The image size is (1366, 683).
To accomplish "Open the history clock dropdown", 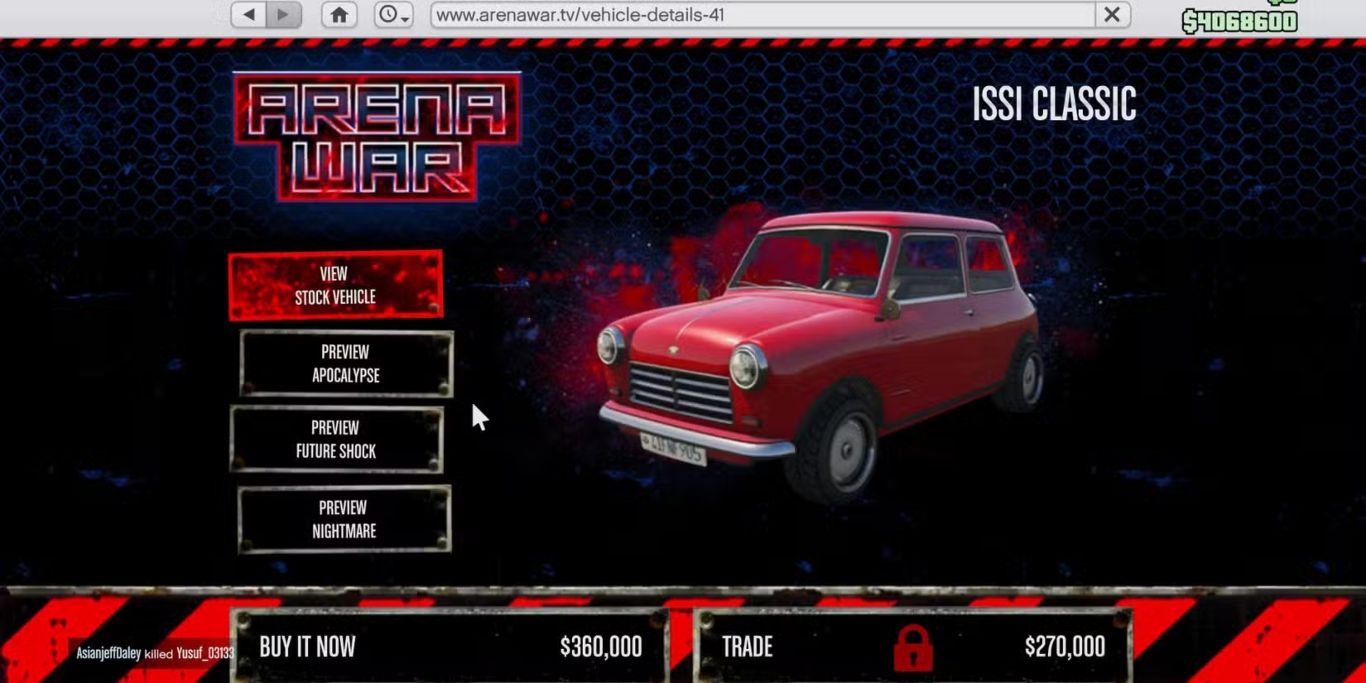I will (x=394, y=15).
